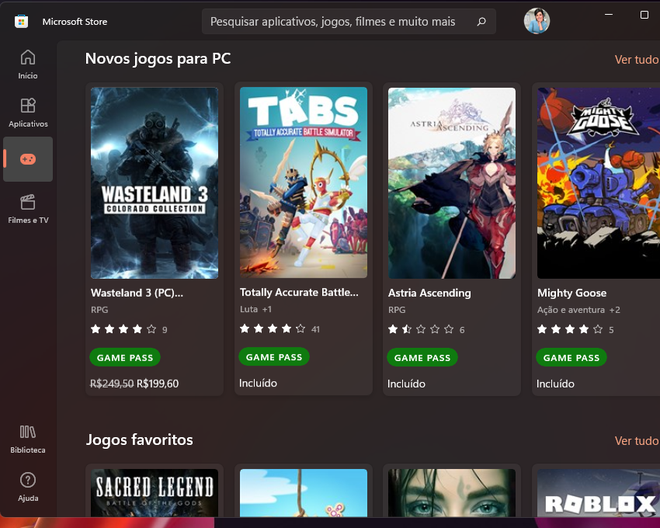The height and width of the screenshot is (528, 660).
Task: Click the search magnifier icon
Action: coord(481,21)
